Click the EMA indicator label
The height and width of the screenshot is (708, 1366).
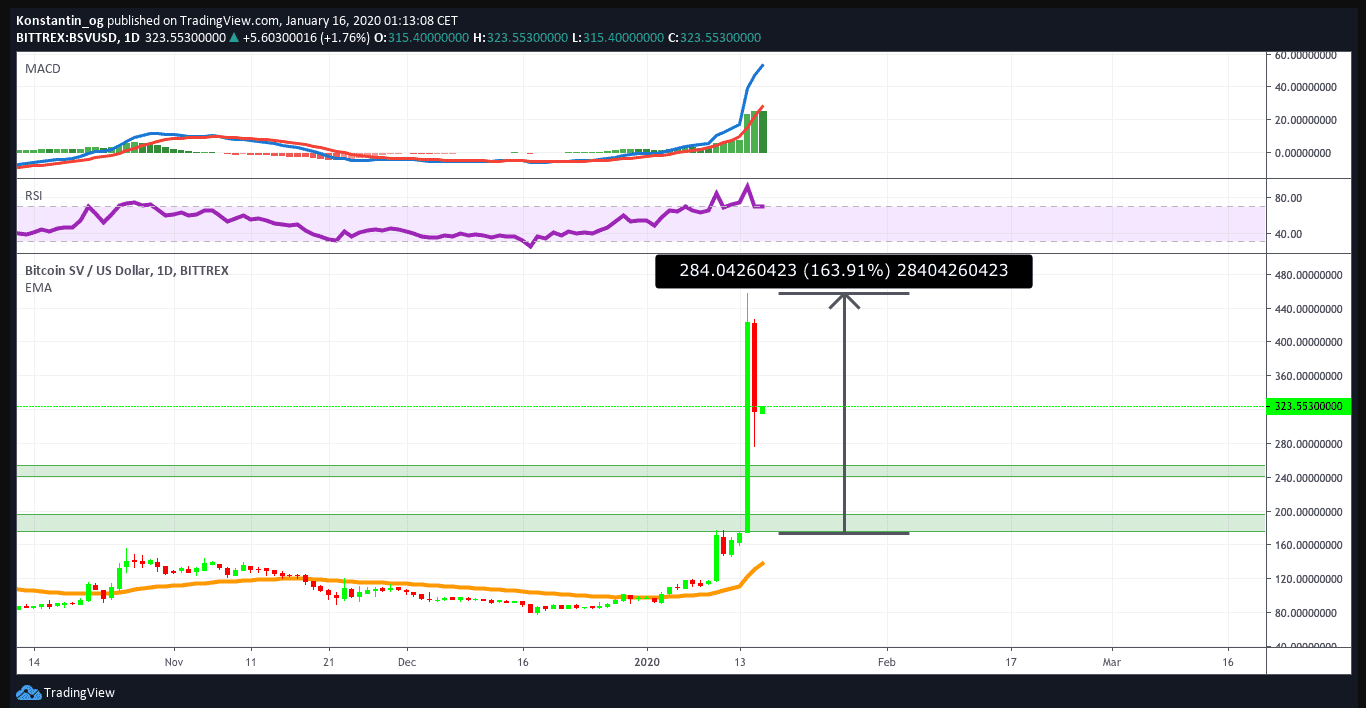38,288
